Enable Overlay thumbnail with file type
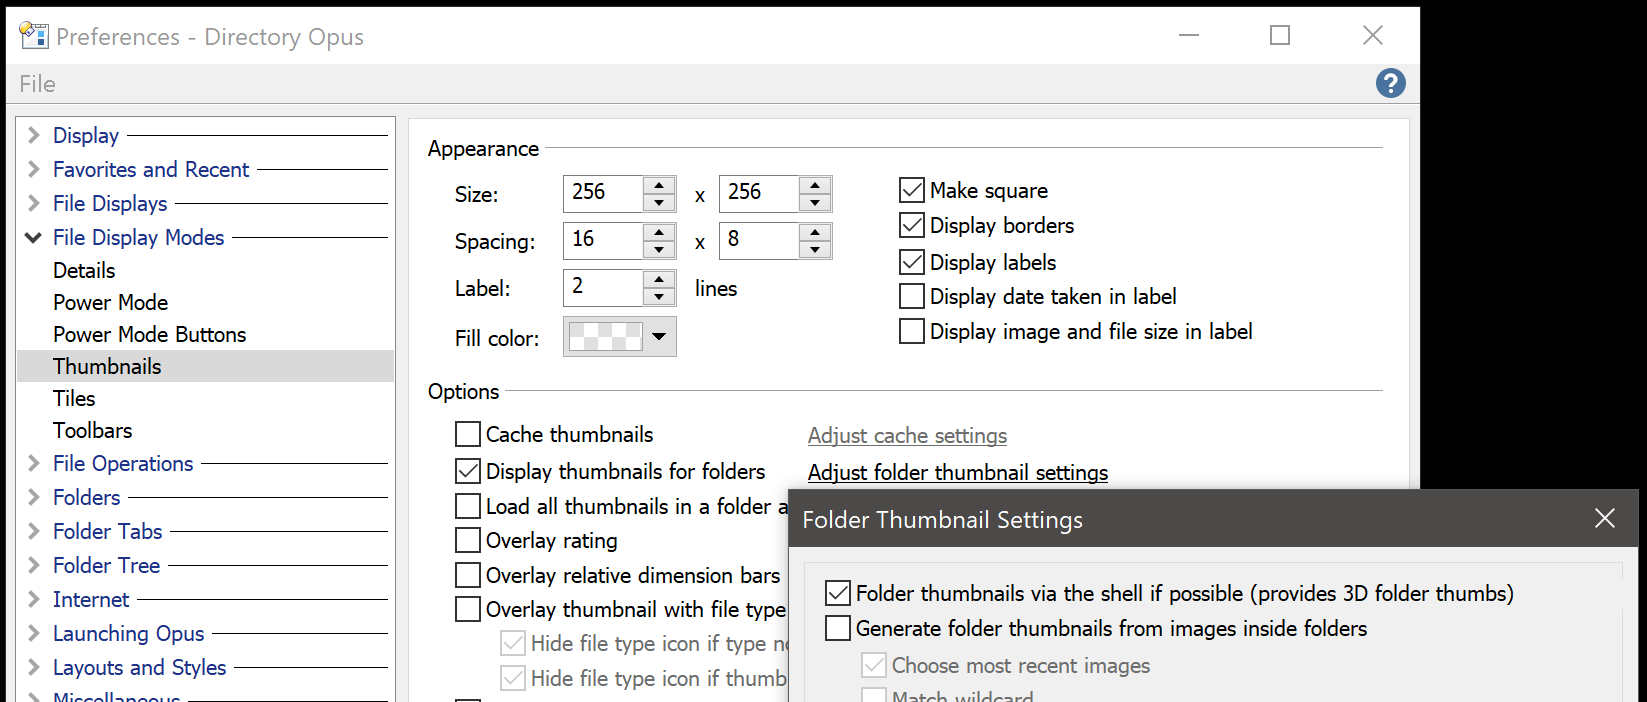Image resolution: width=1647 pixels, height=702 pixels. click(x=468, y=609)
